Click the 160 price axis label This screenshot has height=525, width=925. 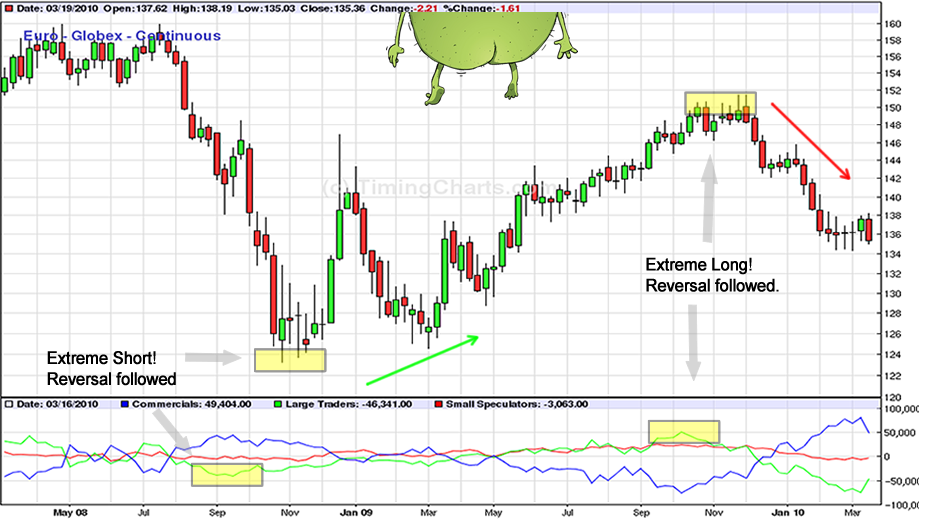893,24
